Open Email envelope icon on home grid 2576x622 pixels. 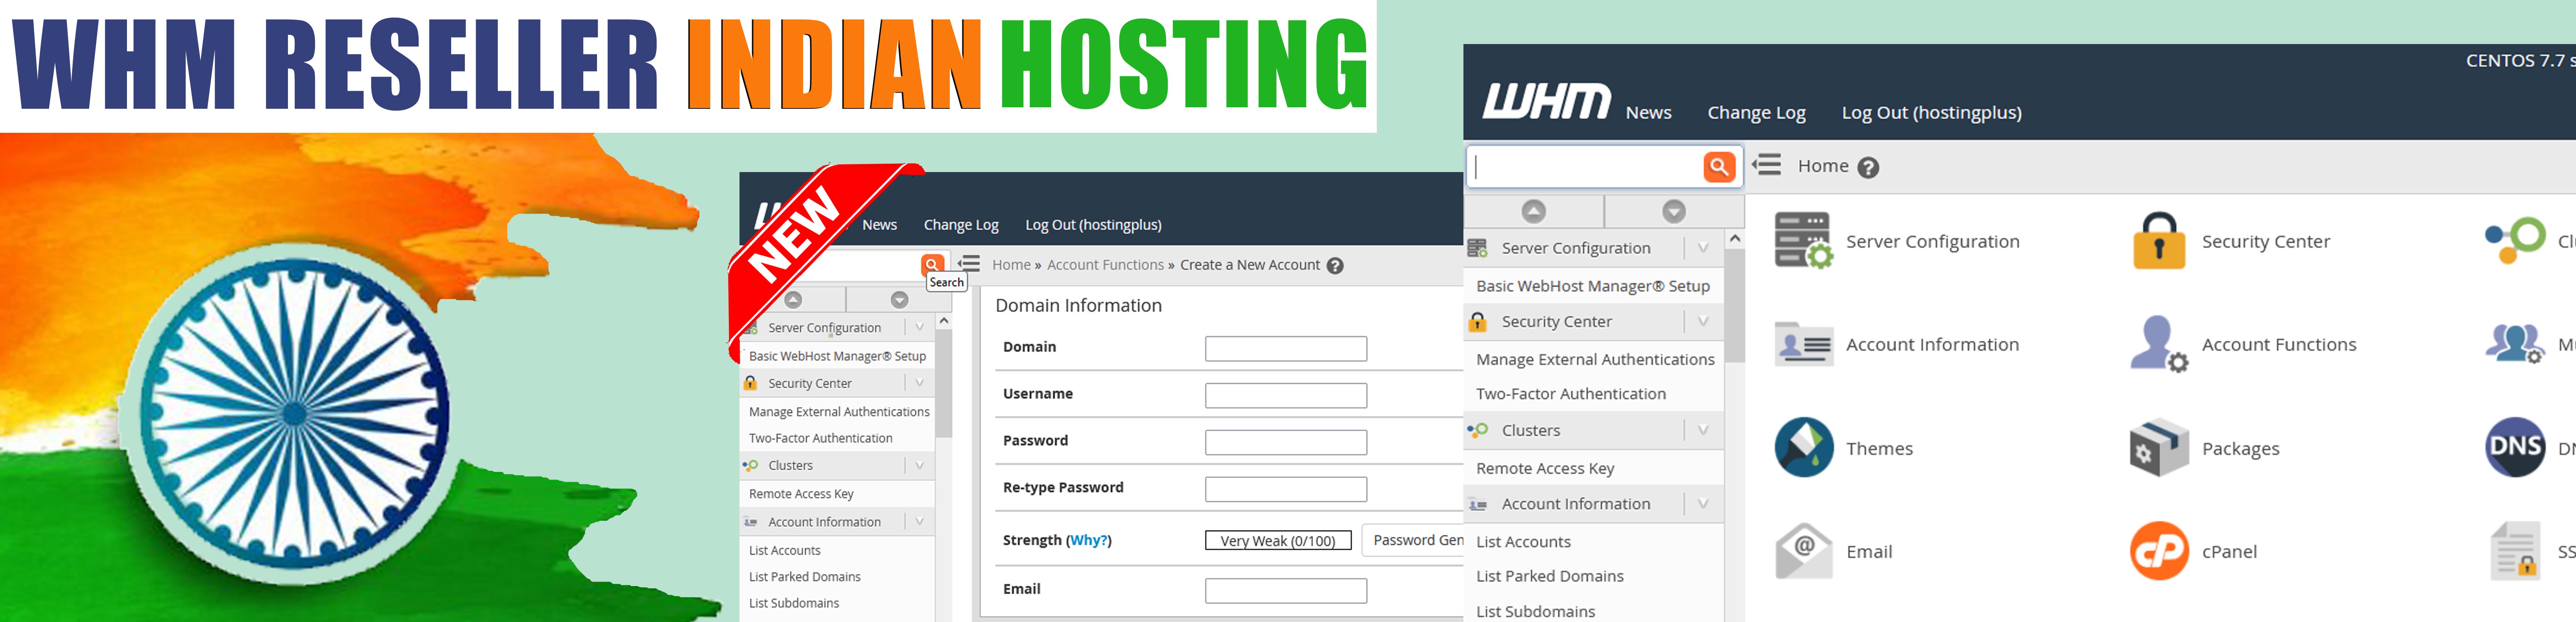click(1804, 551)
